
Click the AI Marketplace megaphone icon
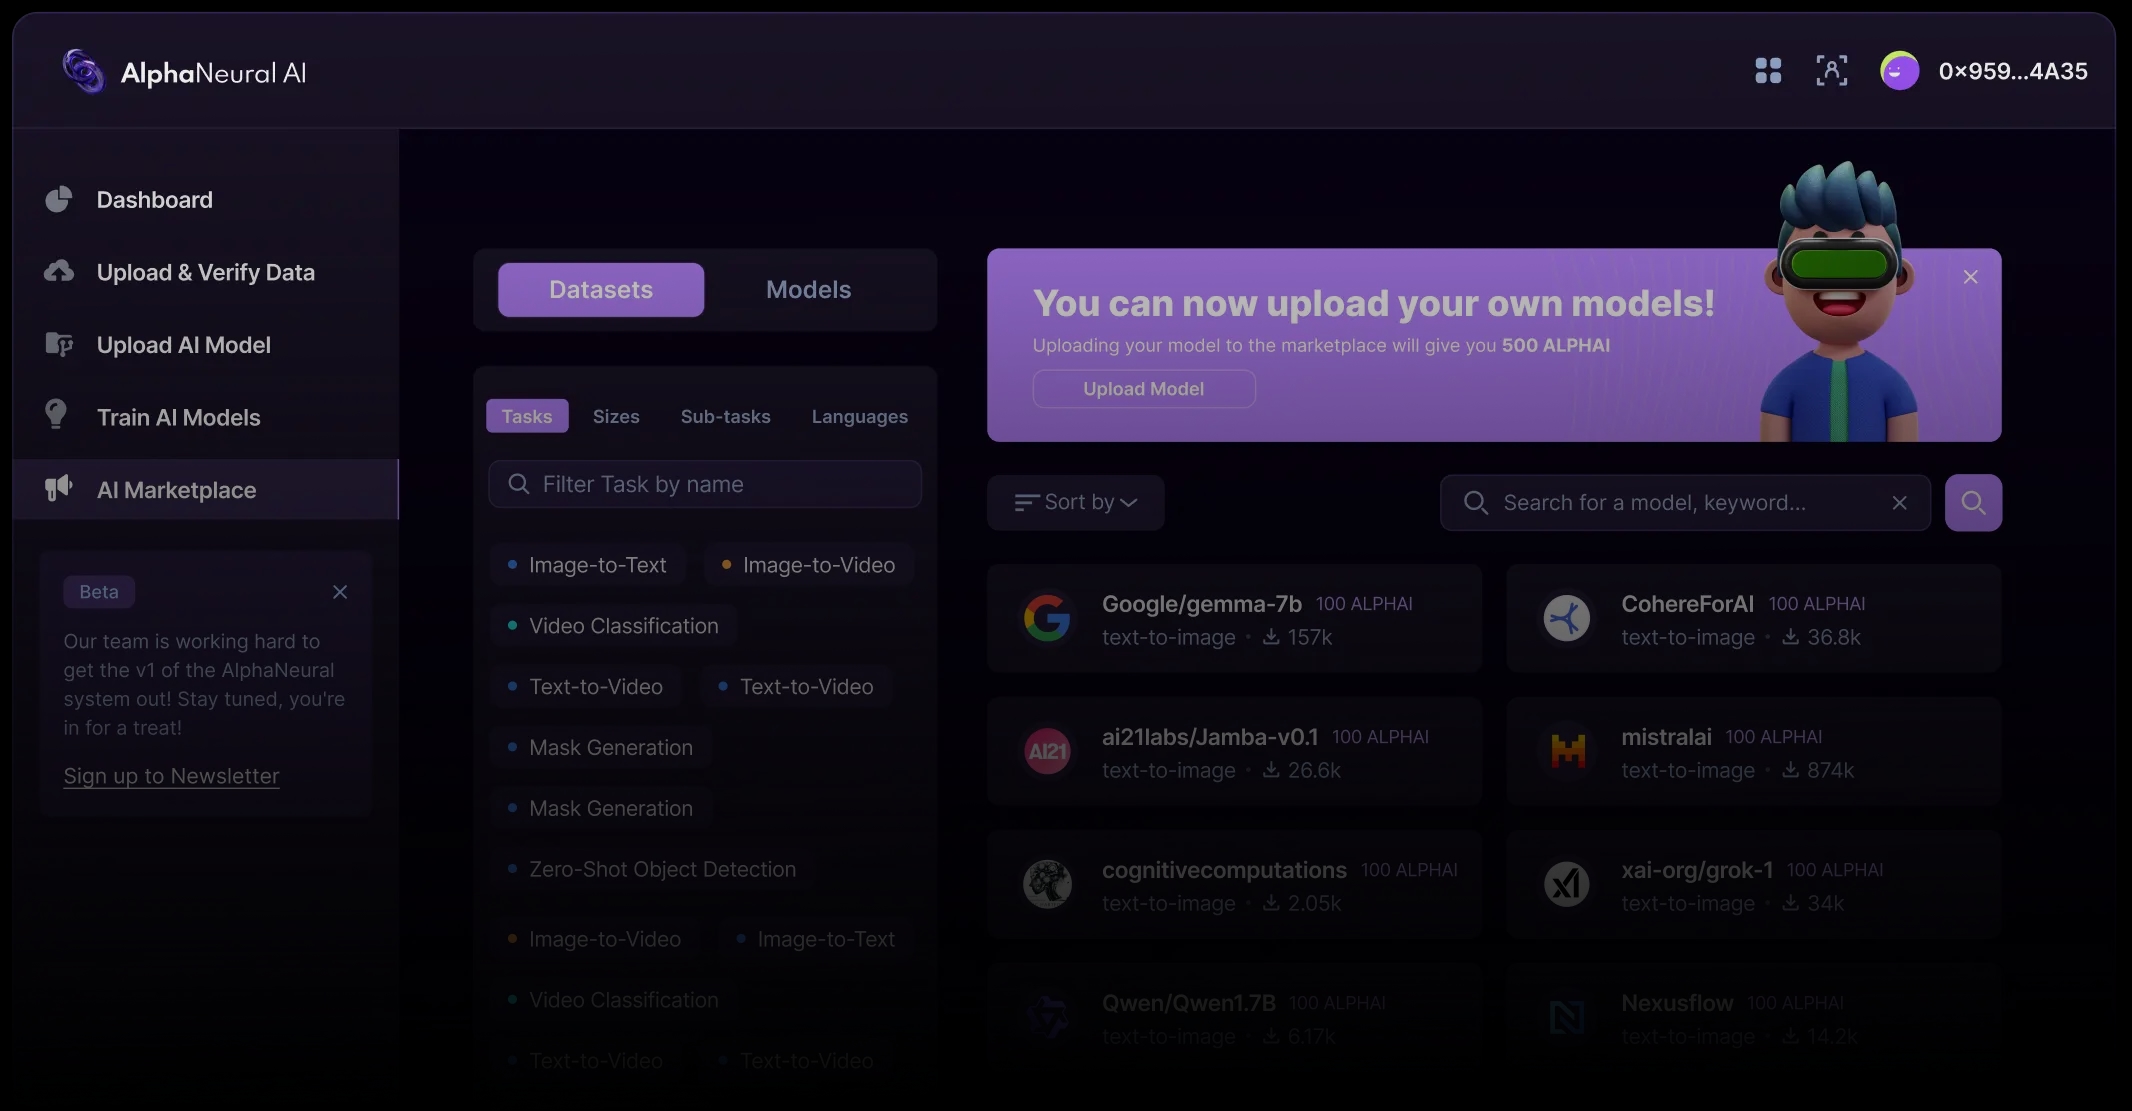pyautogui.click(x=58, y=489)
